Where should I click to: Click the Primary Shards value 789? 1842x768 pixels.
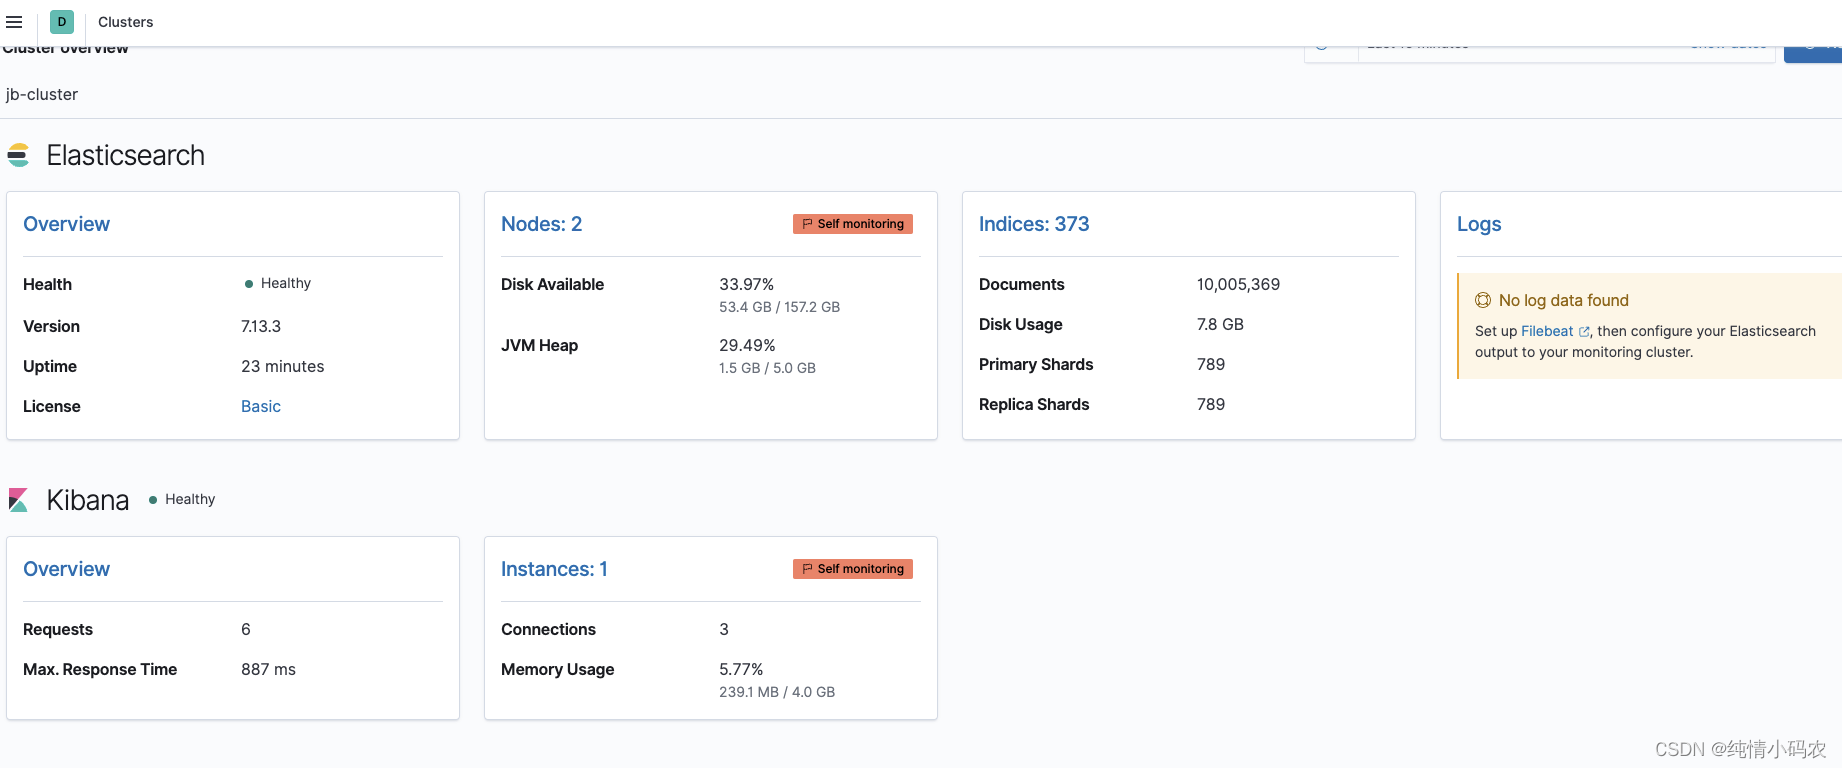1211,364
